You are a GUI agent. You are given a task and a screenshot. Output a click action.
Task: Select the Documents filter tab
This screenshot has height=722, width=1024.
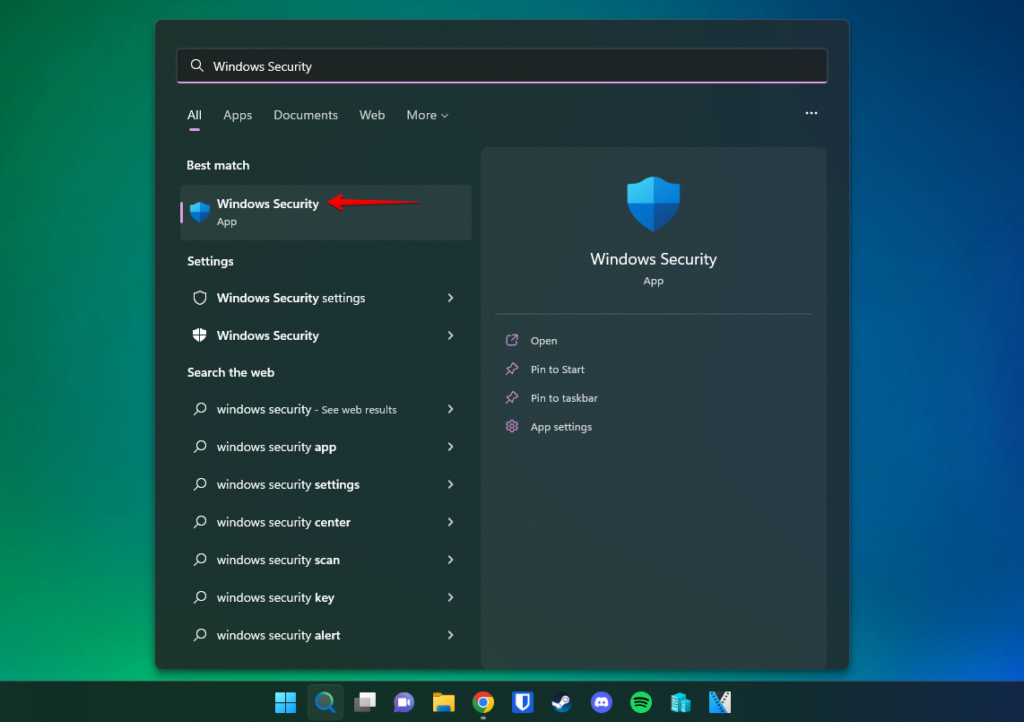[x=305, y=115]
